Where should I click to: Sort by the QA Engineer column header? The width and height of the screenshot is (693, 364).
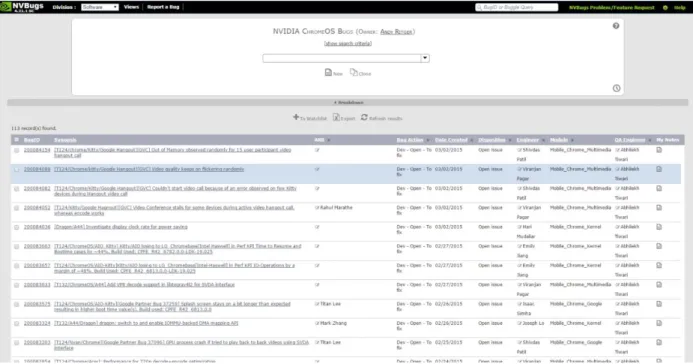629,140
